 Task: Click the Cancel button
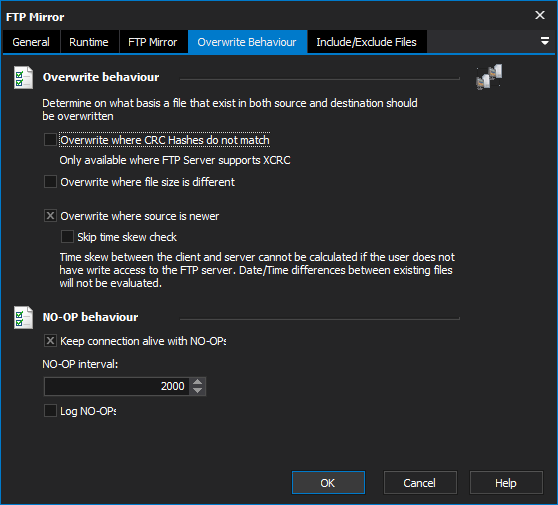(420, 483)
